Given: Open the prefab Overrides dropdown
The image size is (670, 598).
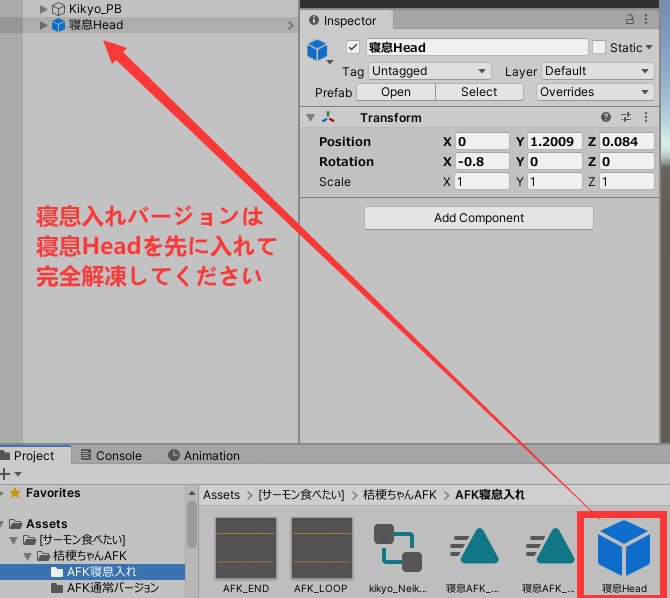Looking at the screenshot, I should click(595, 92).
